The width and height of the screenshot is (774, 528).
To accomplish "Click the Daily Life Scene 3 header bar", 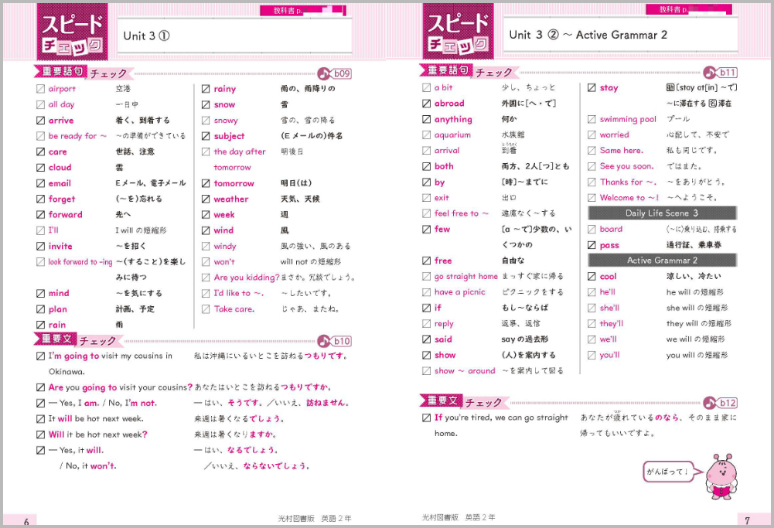I will [x=662, y=213].
